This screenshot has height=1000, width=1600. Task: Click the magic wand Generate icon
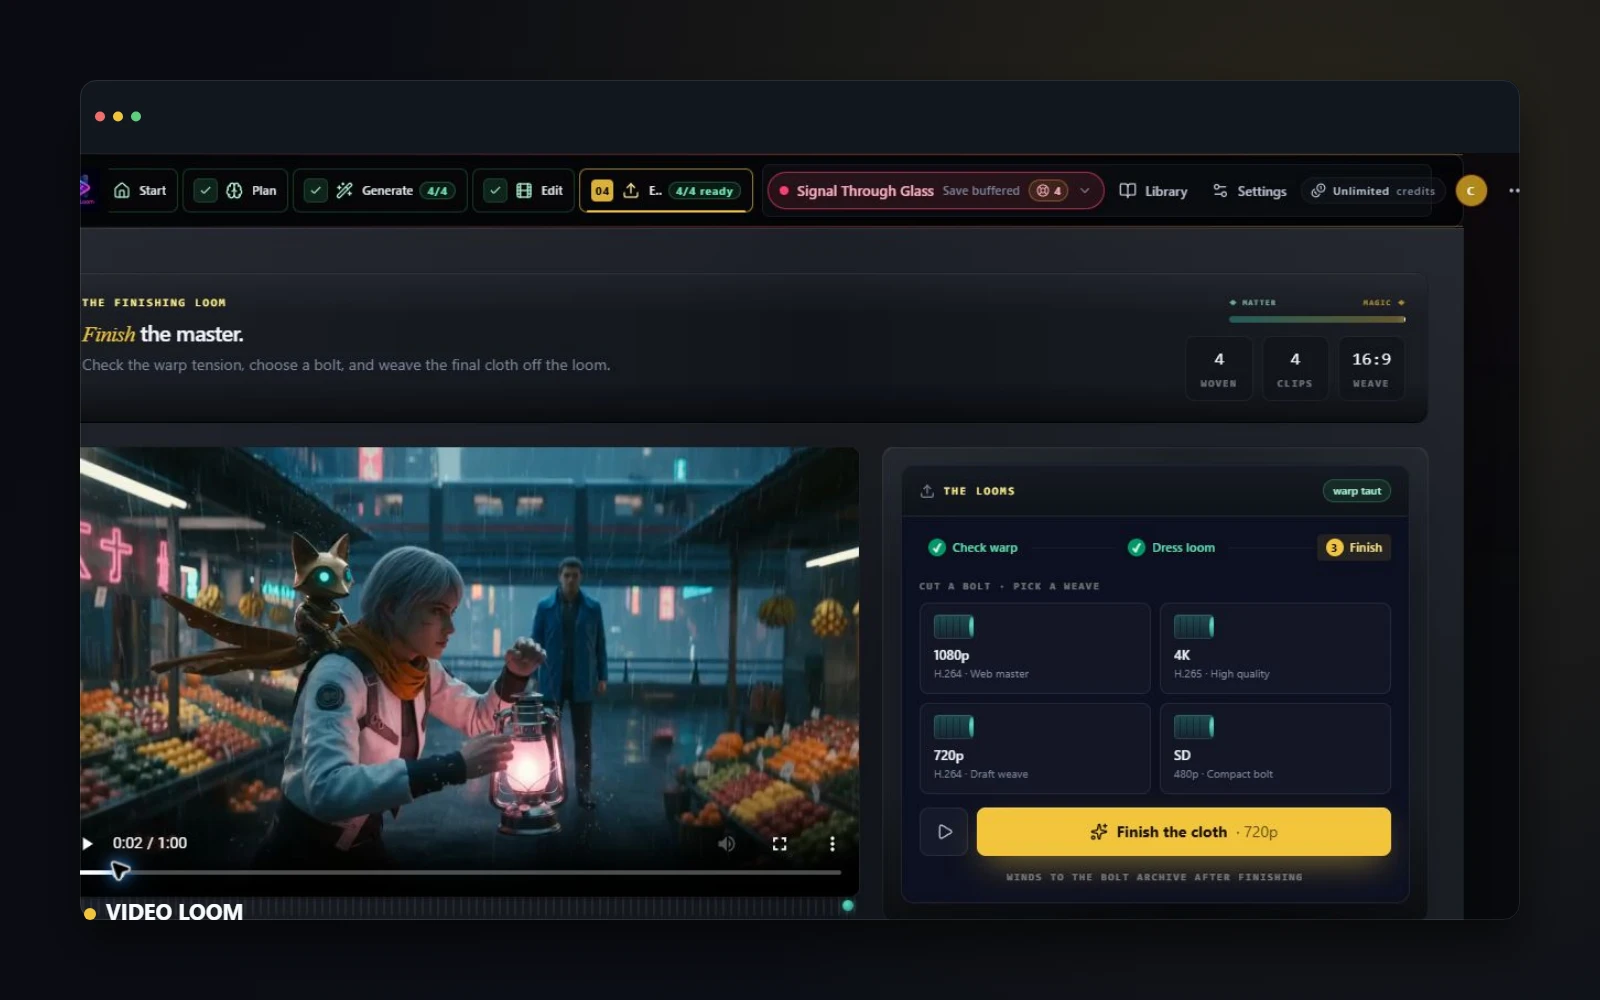(x=344, y=190)
